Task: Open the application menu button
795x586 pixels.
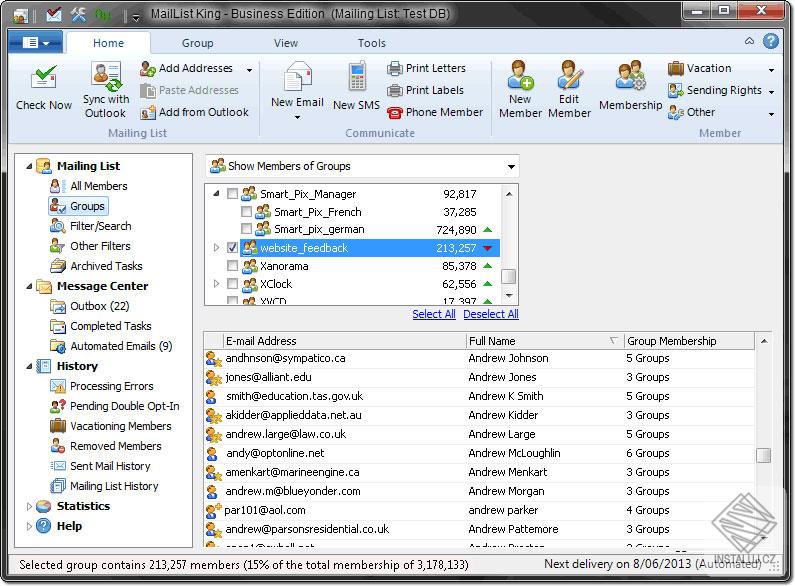Action: 35,43
